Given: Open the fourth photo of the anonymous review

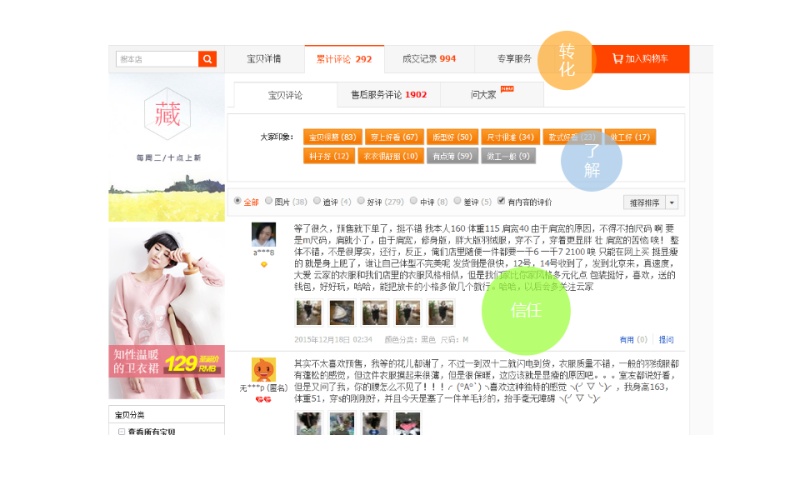Looking at the screenshot, I should pos(408,423).
